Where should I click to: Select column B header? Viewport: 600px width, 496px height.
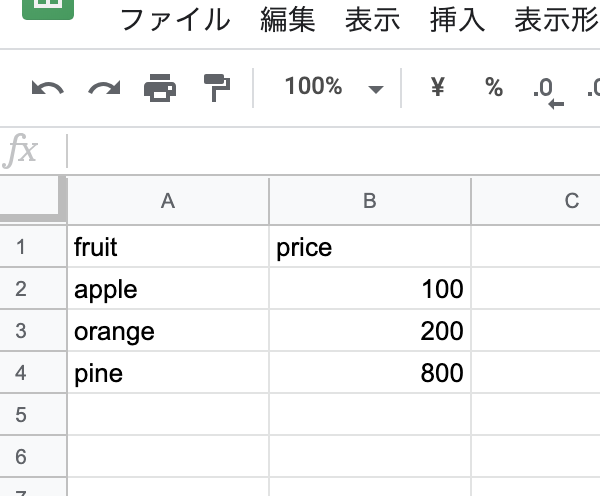[370, 201]
